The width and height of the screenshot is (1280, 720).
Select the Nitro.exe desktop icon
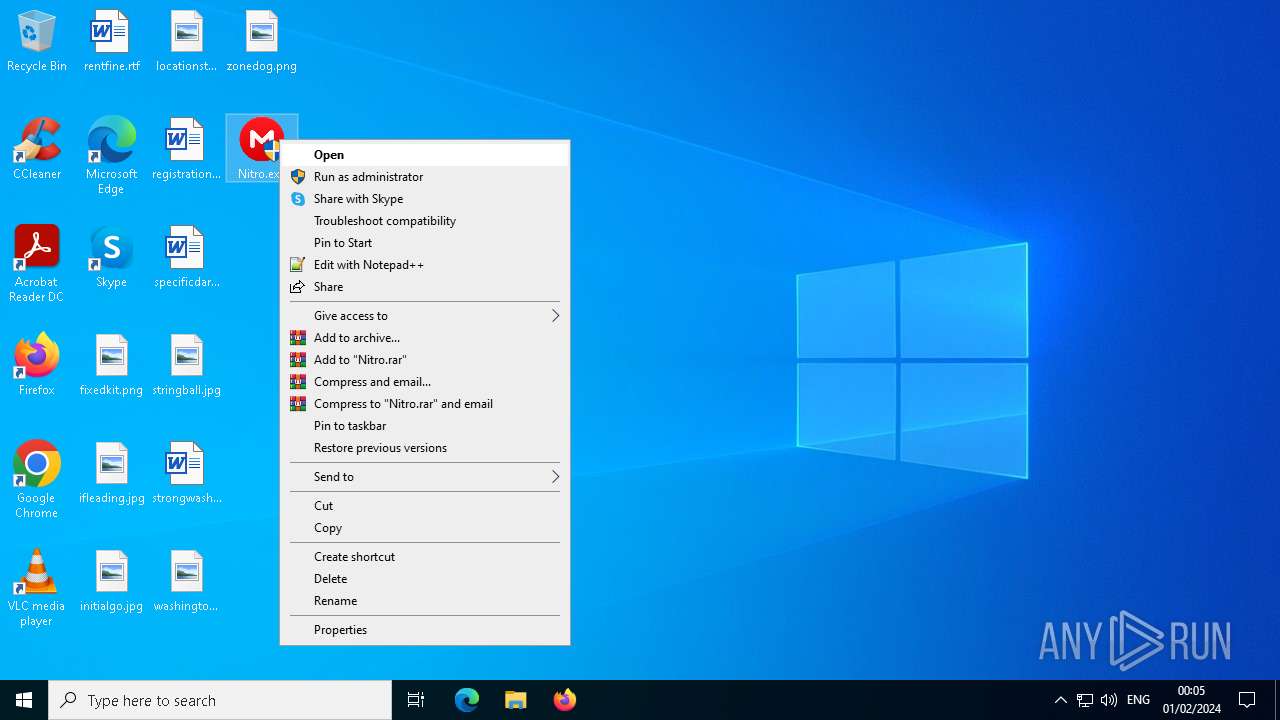(x=261, y=148)
